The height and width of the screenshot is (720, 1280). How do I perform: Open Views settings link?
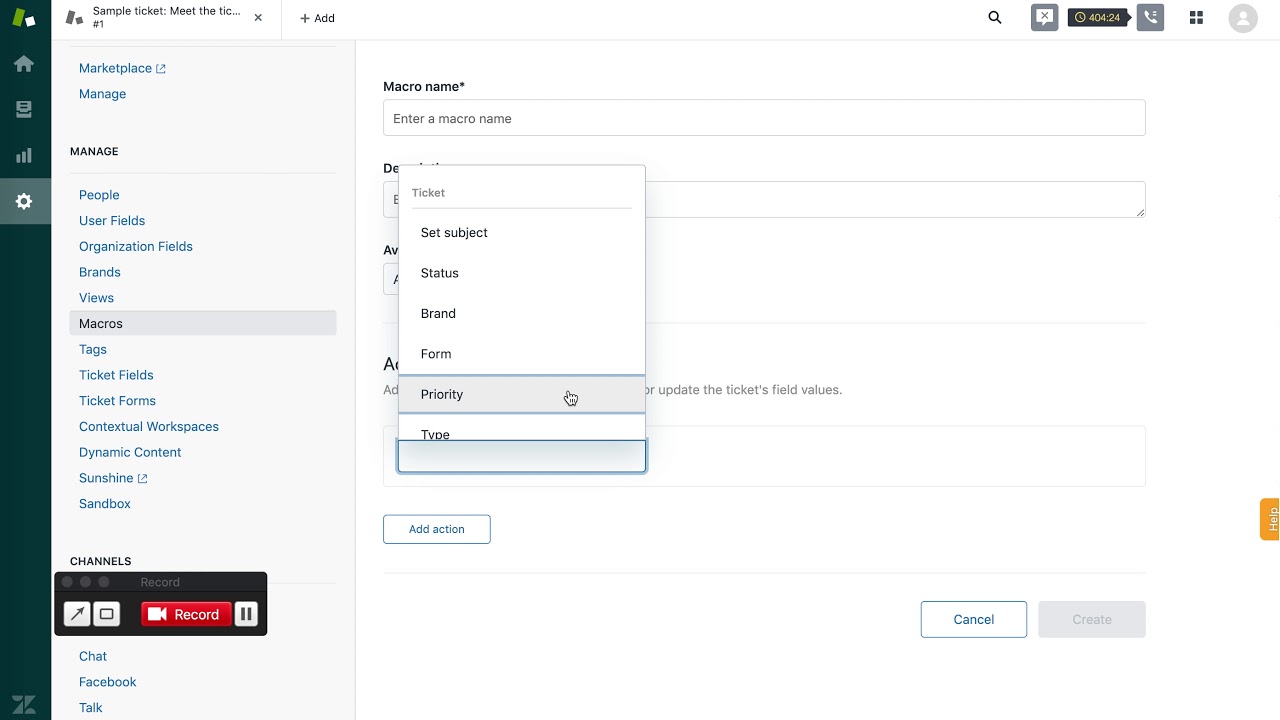coord(96,298)
